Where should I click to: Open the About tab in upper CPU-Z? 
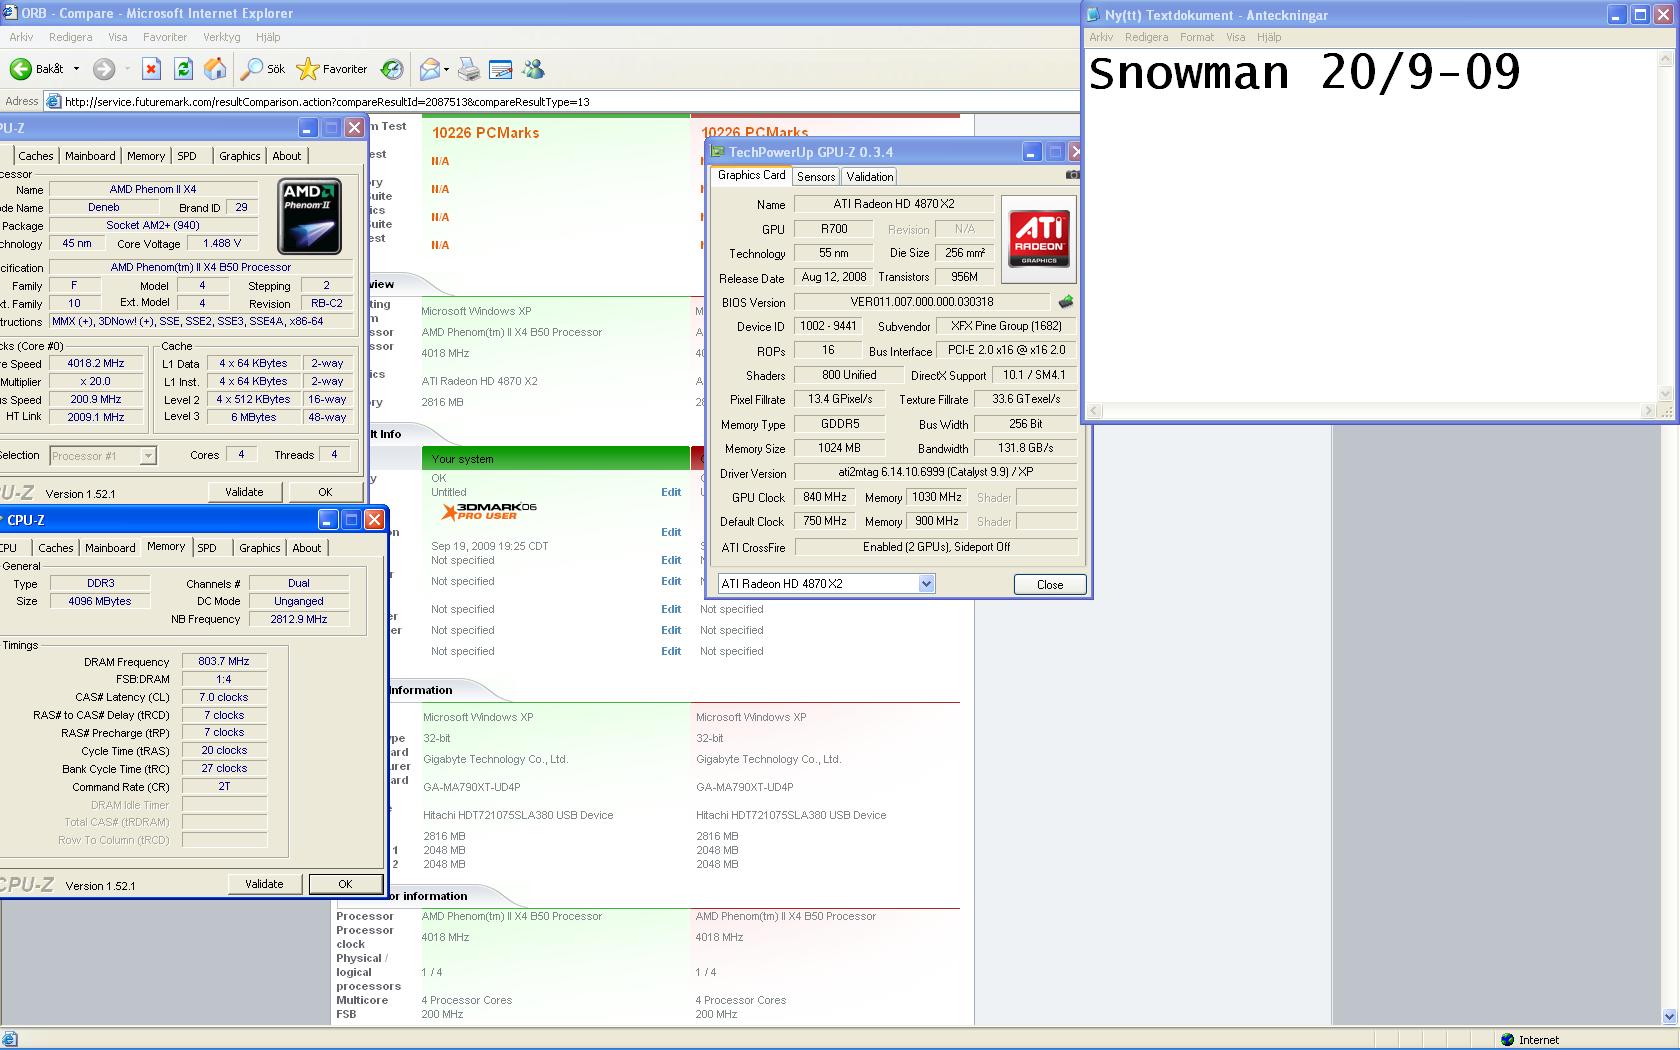pyautogui.click(x=287, y=156)
